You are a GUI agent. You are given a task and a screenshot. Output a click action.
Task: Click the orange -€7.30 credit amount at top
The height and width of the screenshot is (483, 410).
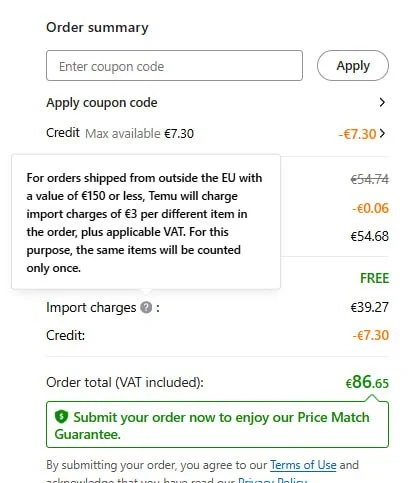tap(357, 134)
